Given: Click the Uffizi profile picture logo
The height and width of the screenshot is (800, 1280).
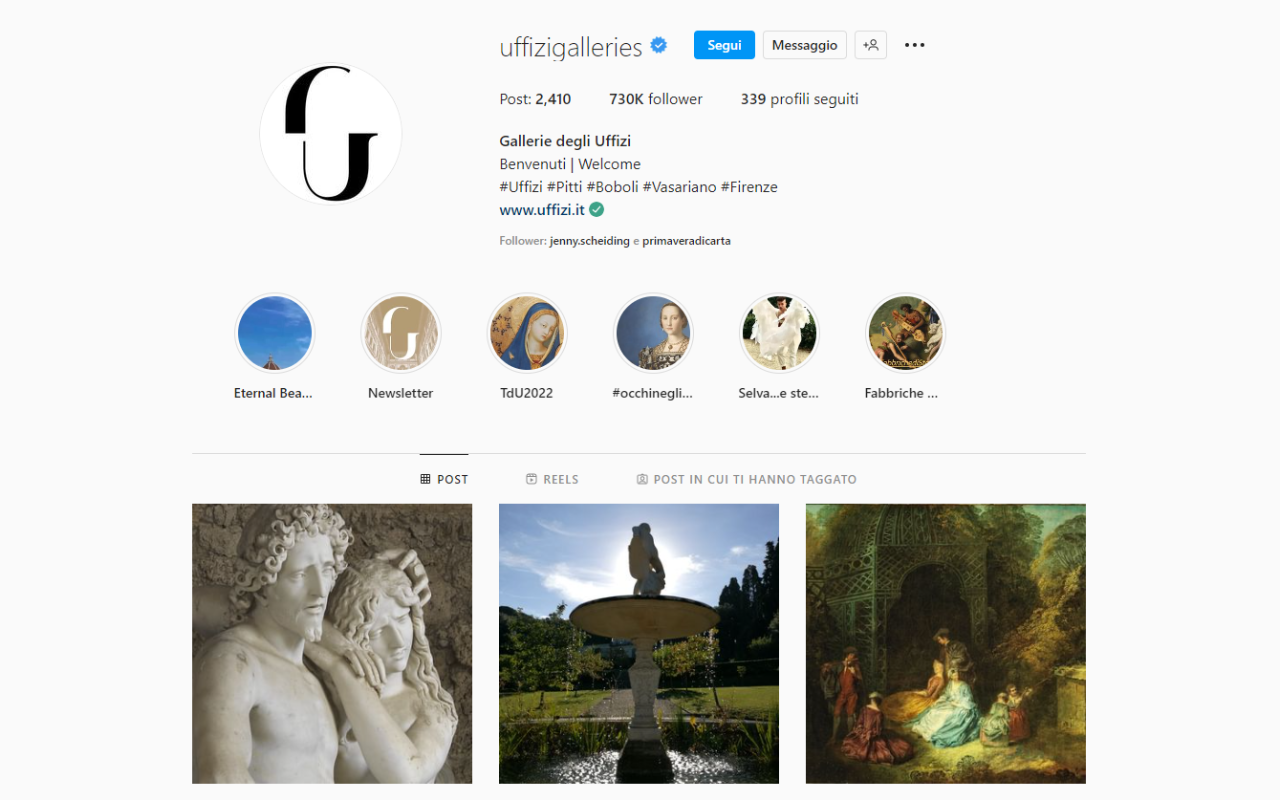Looking at the screenshot, I should tap(331, 134).
